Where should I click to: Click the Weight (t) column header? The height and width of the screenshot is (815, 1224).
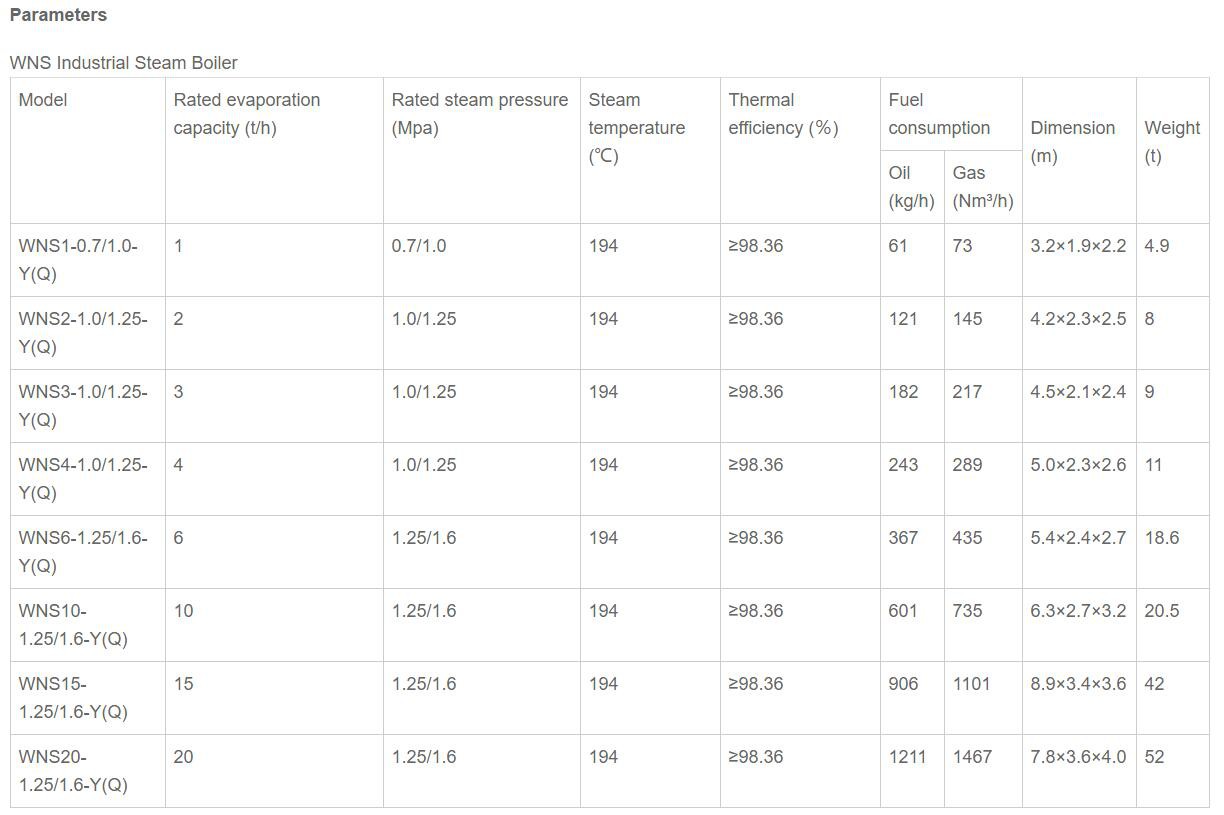click(x=1172, y=142)
